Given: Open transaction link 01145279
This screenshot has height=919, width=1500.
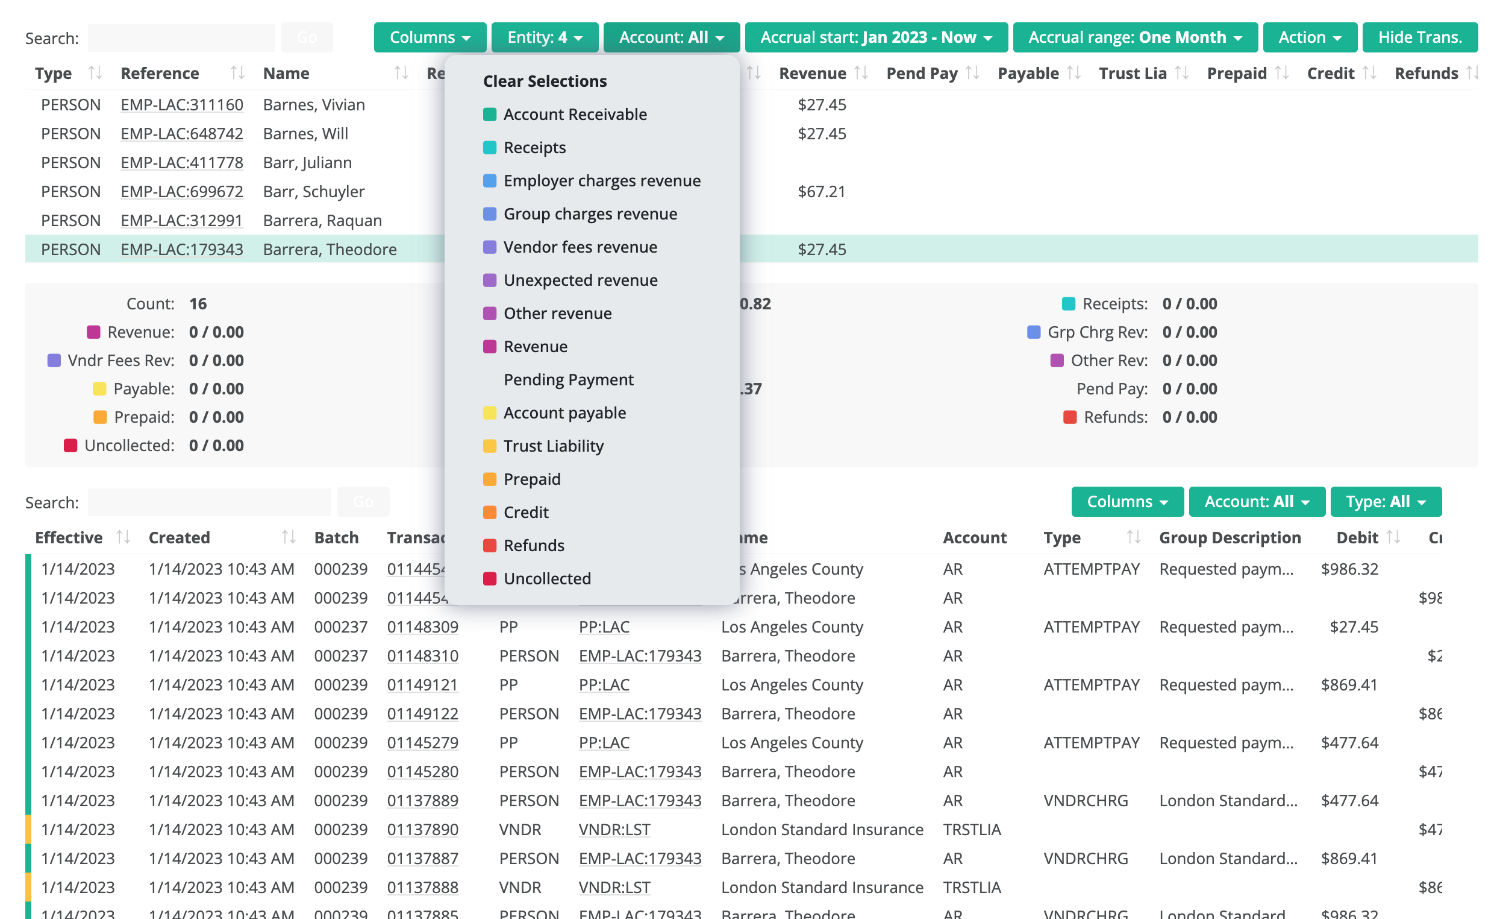Looking at the screenshot, I should (423, 743).
